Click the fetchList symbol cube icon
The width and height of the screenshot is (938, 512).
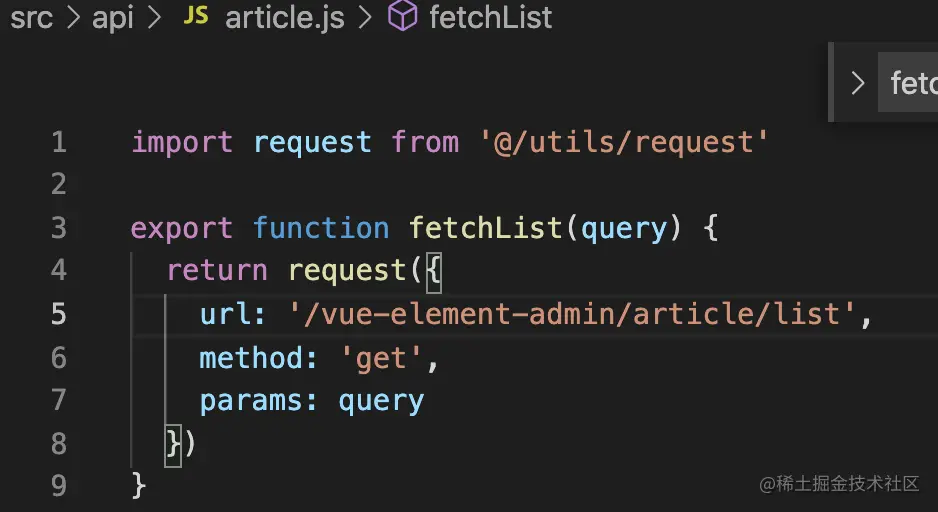(402, 18)
